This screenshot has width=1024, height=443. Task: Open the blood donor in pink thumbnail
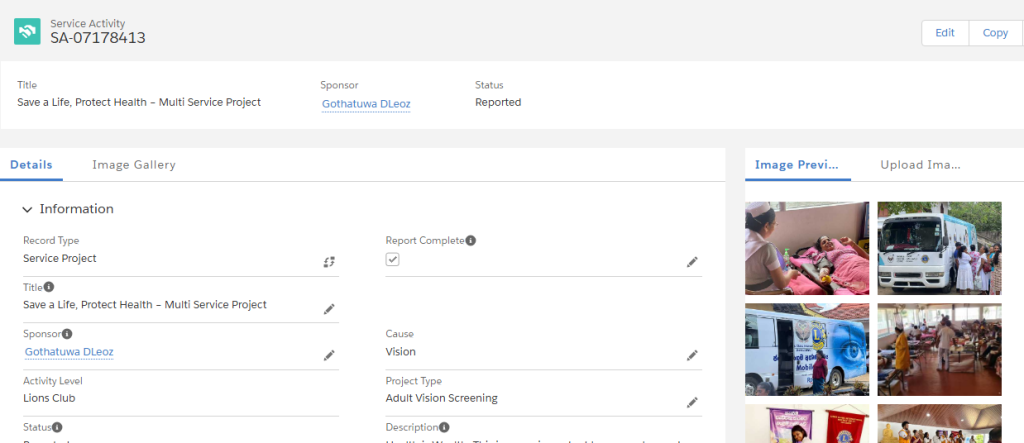click(x=807, y=248)
